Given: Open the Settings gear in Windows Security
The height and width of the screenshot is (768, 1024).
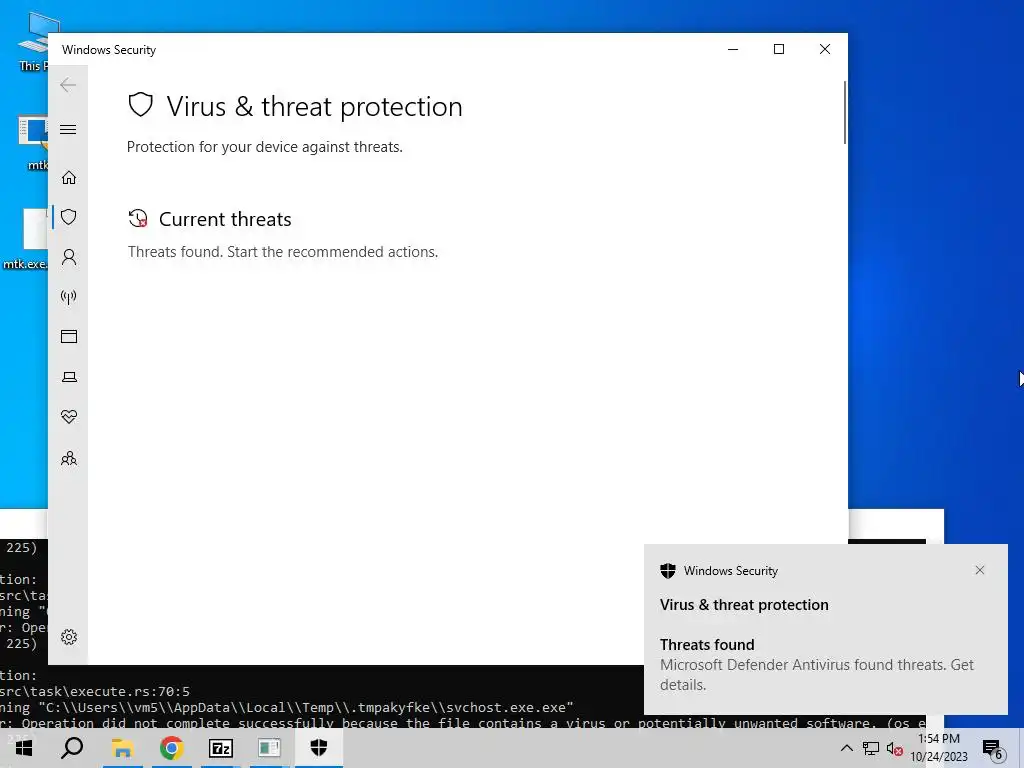Looking at the screenshot, I should coord(69,637).
